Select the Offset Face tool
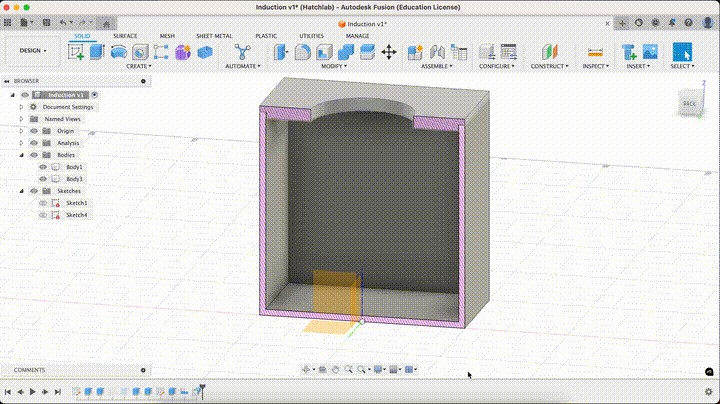 (367, 52)
